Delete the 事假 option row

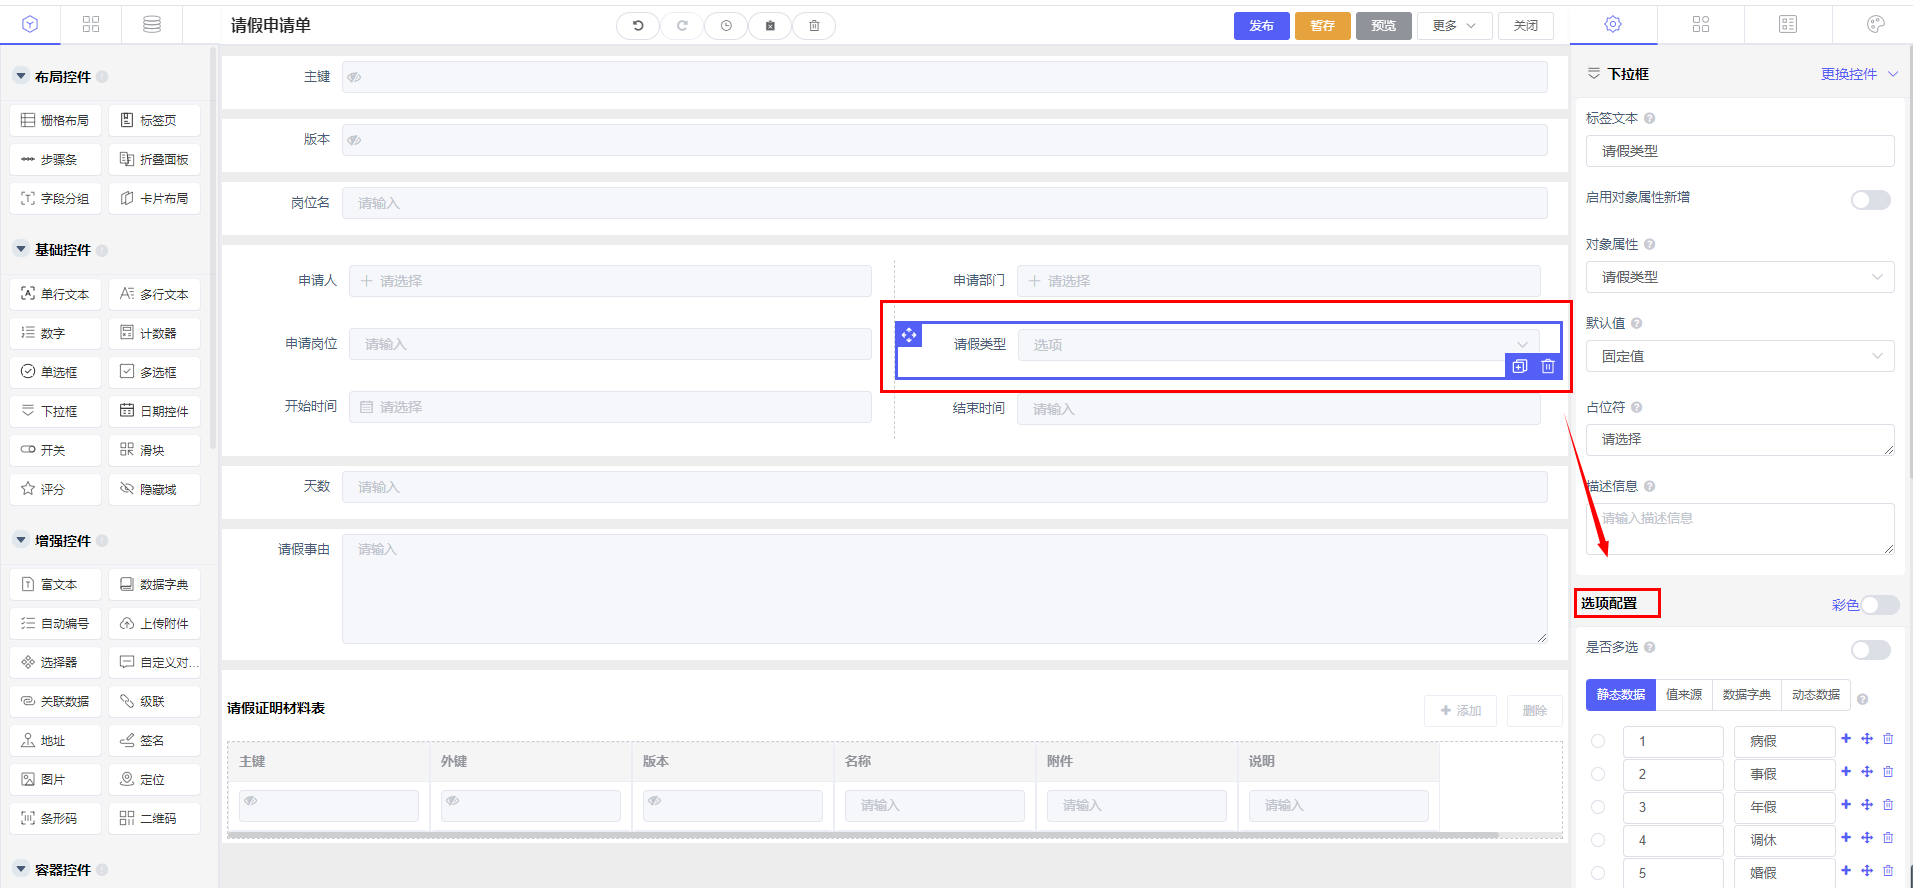point(1888,772)
